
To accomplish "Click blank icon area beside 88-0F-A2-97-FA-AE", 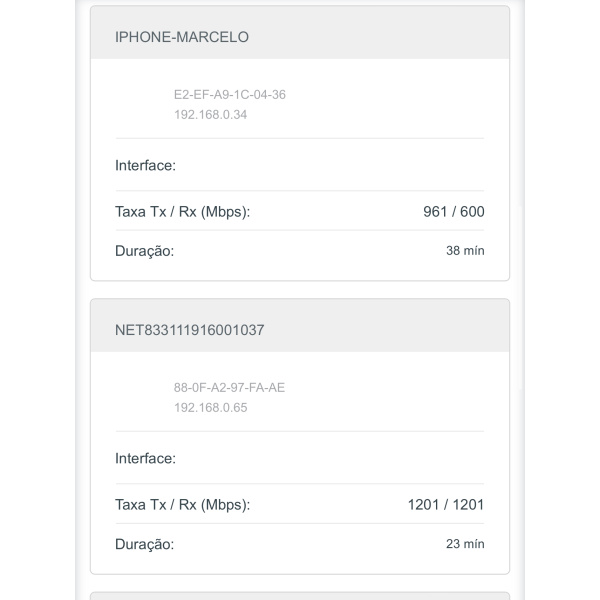I will [142, 397].
